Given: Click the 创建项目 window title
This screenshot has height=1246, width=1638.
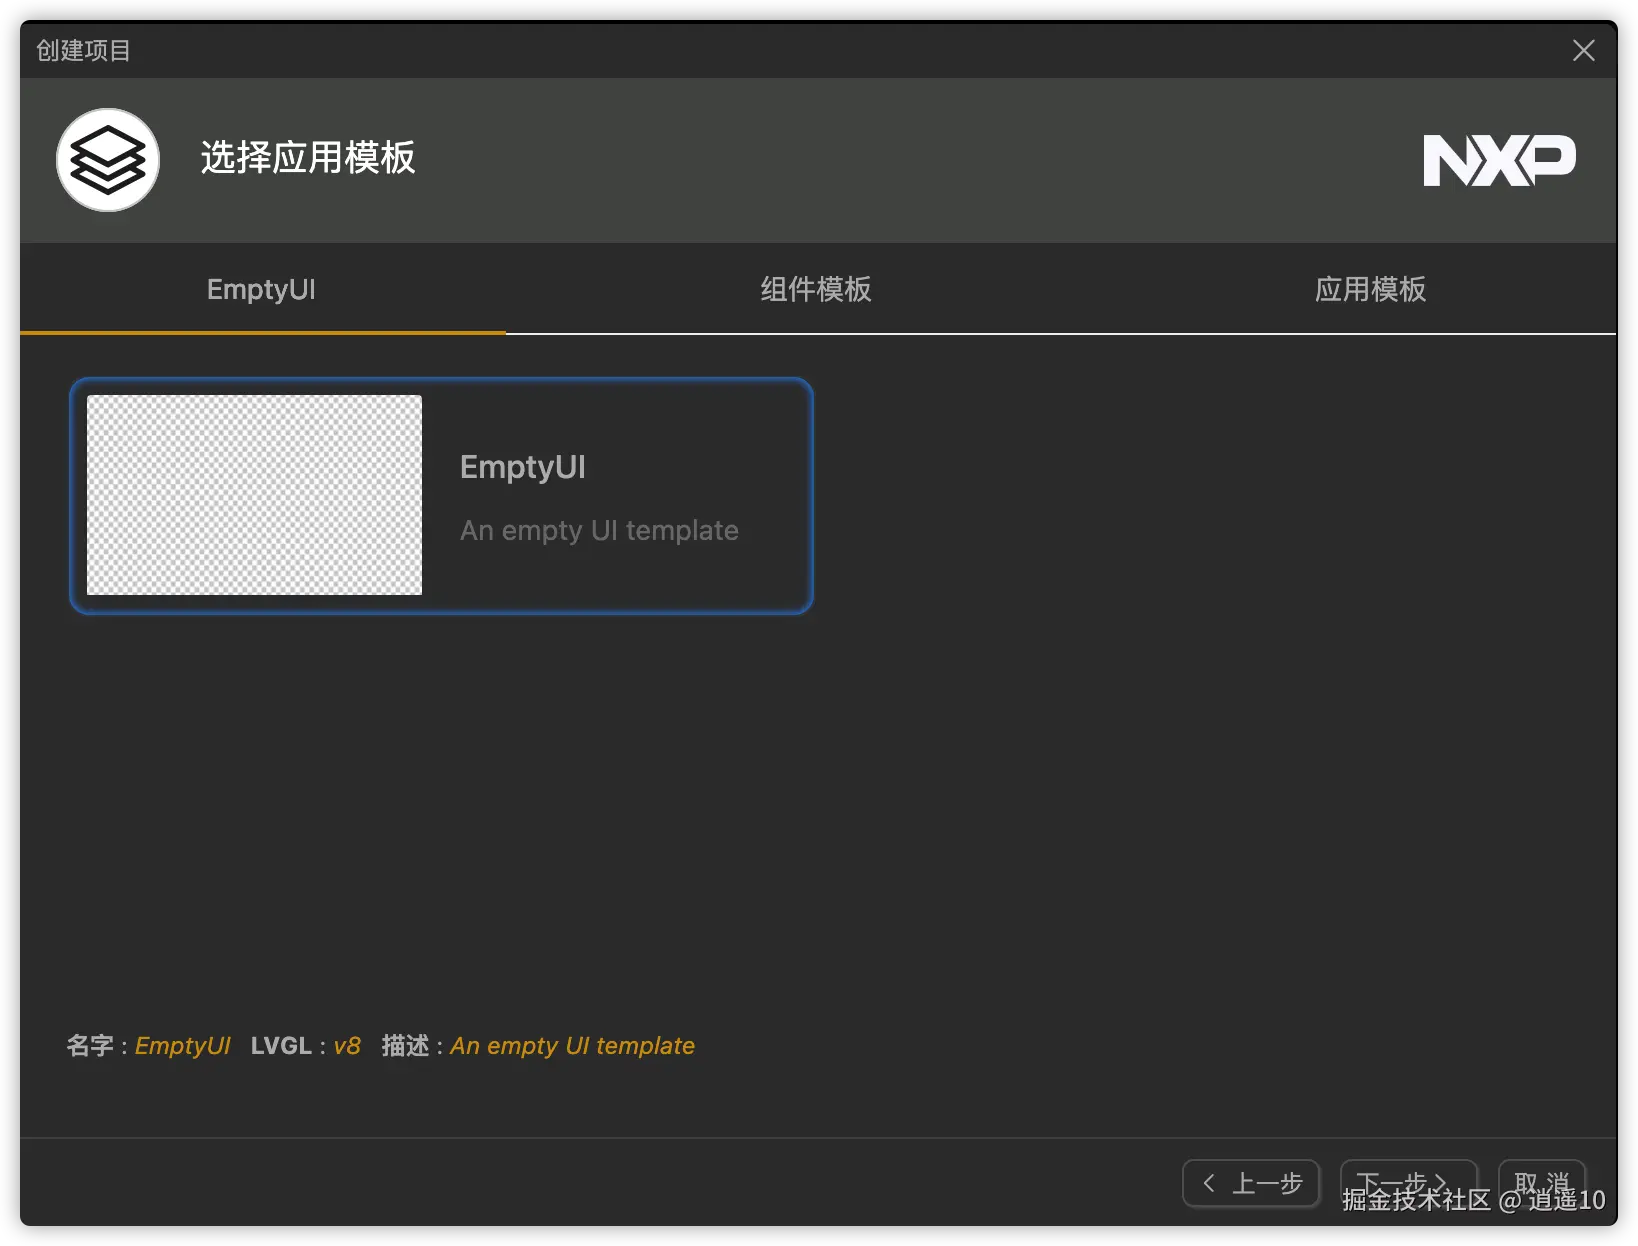Looking at the screenshot, I should point(83,50).
